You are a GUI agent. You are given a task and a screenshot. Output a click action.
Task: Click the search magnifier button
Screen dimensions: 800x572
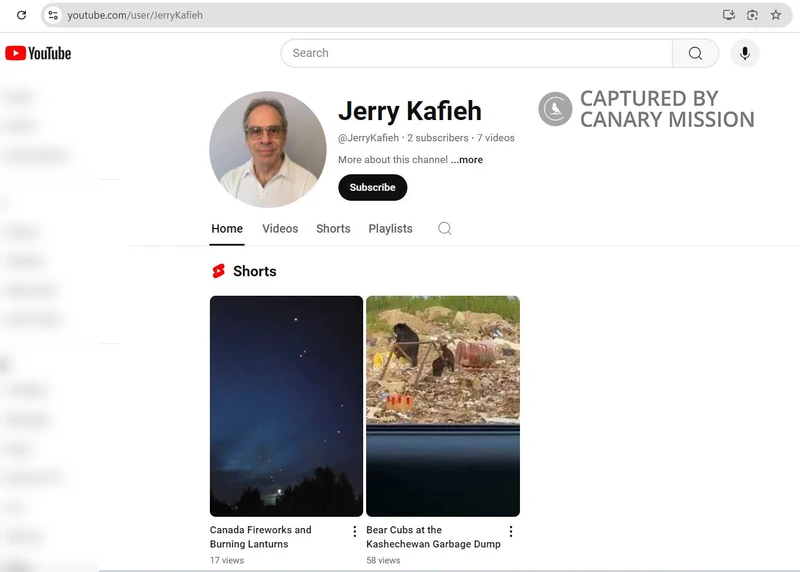(695, 53)
